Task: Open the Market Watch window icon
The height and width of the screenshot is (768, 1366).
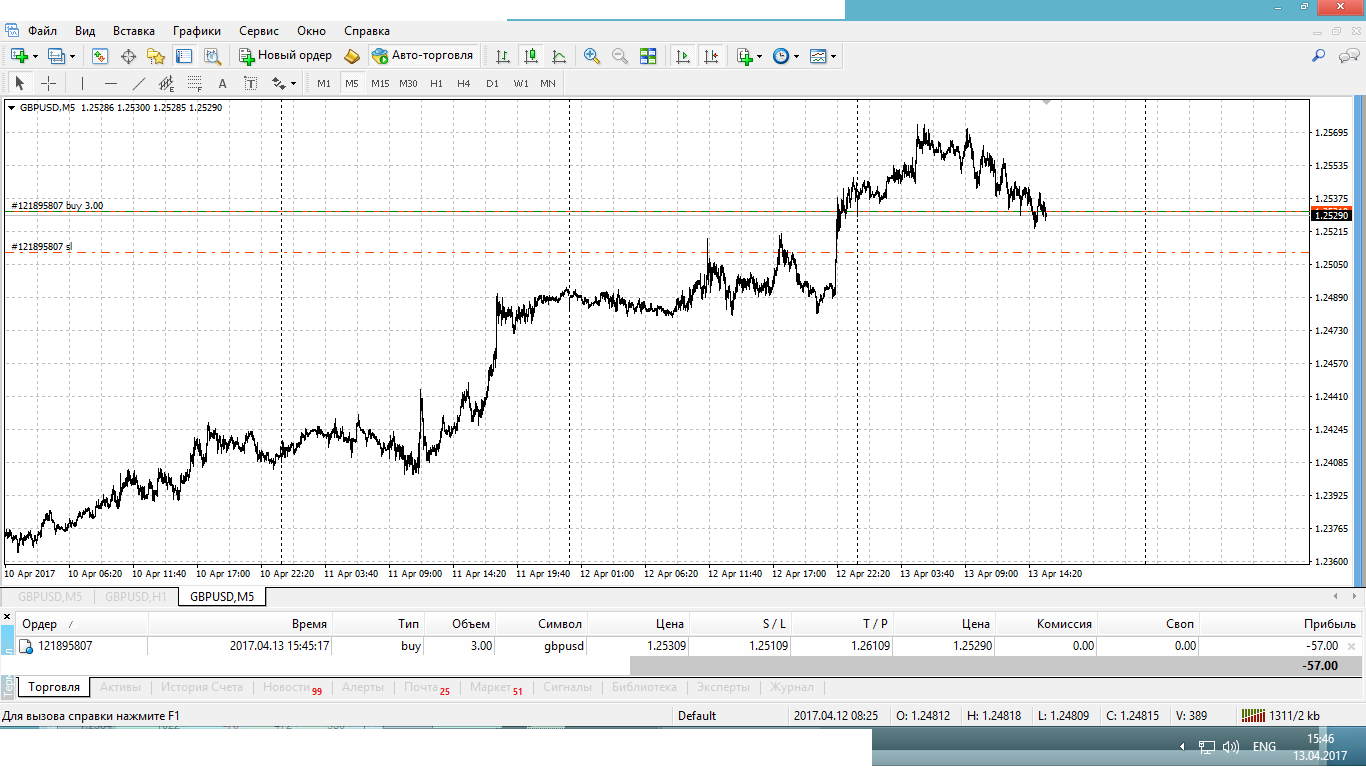Action: click(100, 56)
